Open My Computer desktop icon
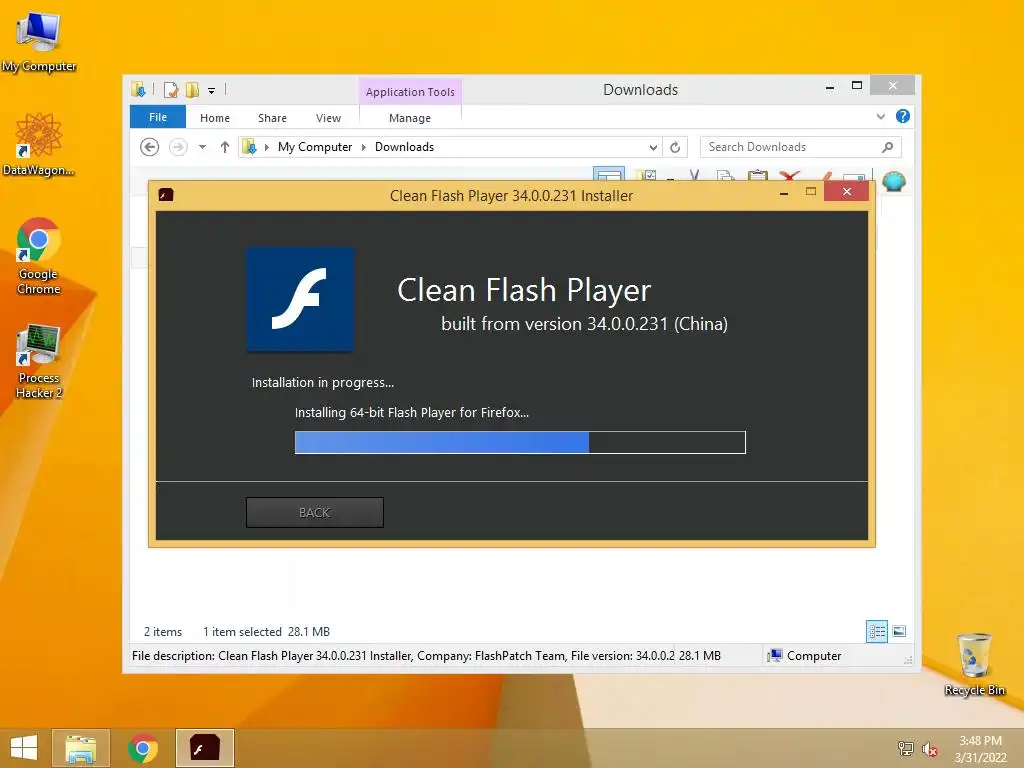Image resolution: width=1024 pixels, height=768 pixels. (39, 42)
